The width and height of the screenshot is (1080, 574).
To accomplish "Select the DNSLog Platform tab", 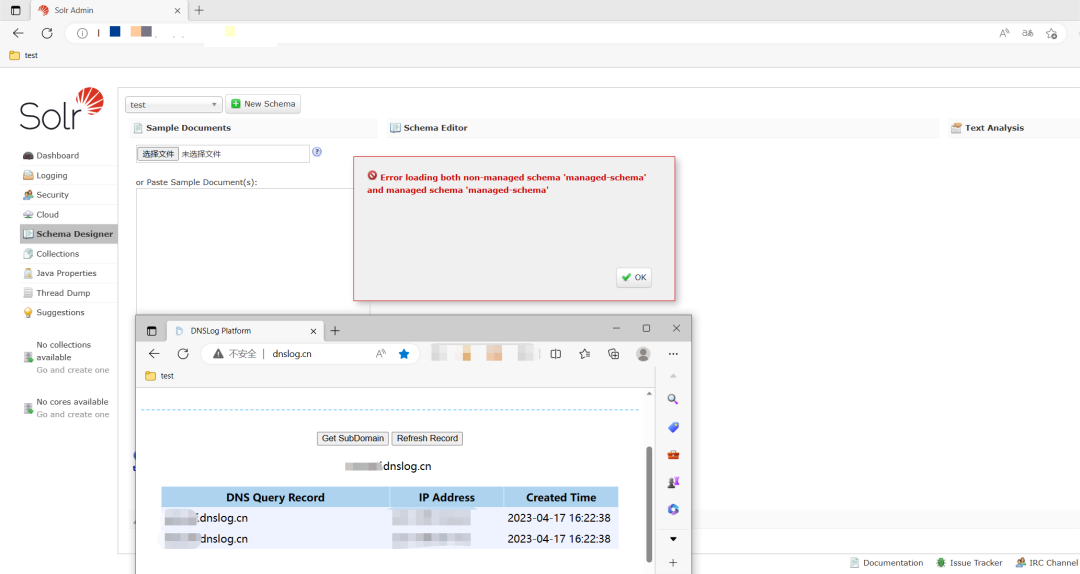I will coord(245,331).
